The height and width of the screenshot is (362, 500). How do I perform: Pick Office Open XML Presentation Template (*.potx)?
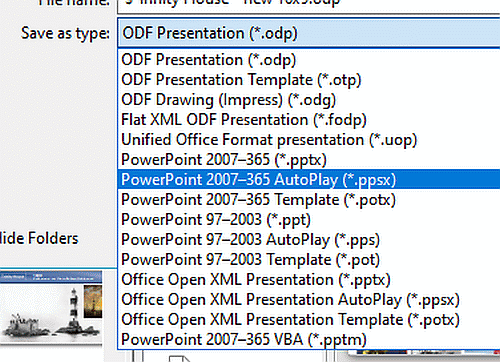(309, 320)
